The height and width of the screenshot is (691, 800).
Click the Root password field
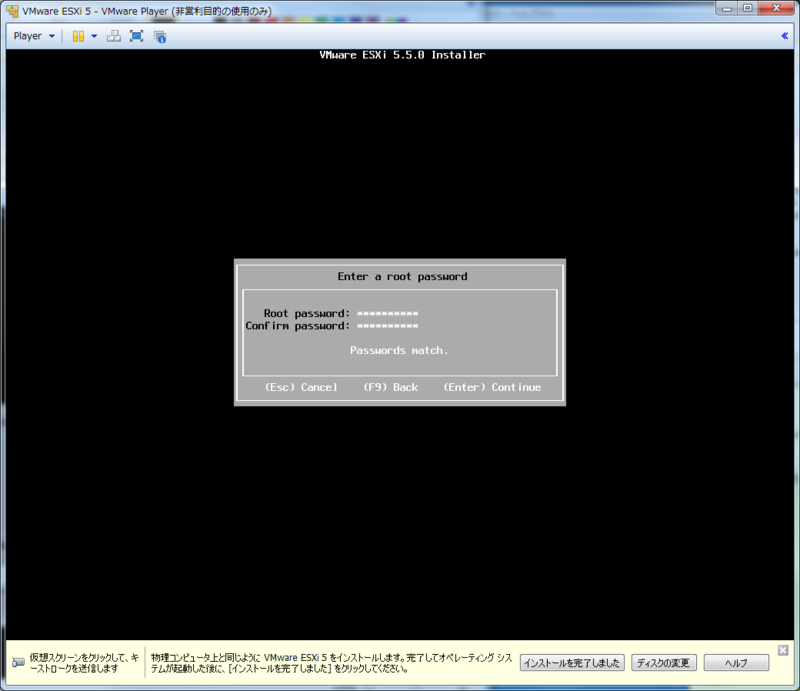(x=387, y=313)
